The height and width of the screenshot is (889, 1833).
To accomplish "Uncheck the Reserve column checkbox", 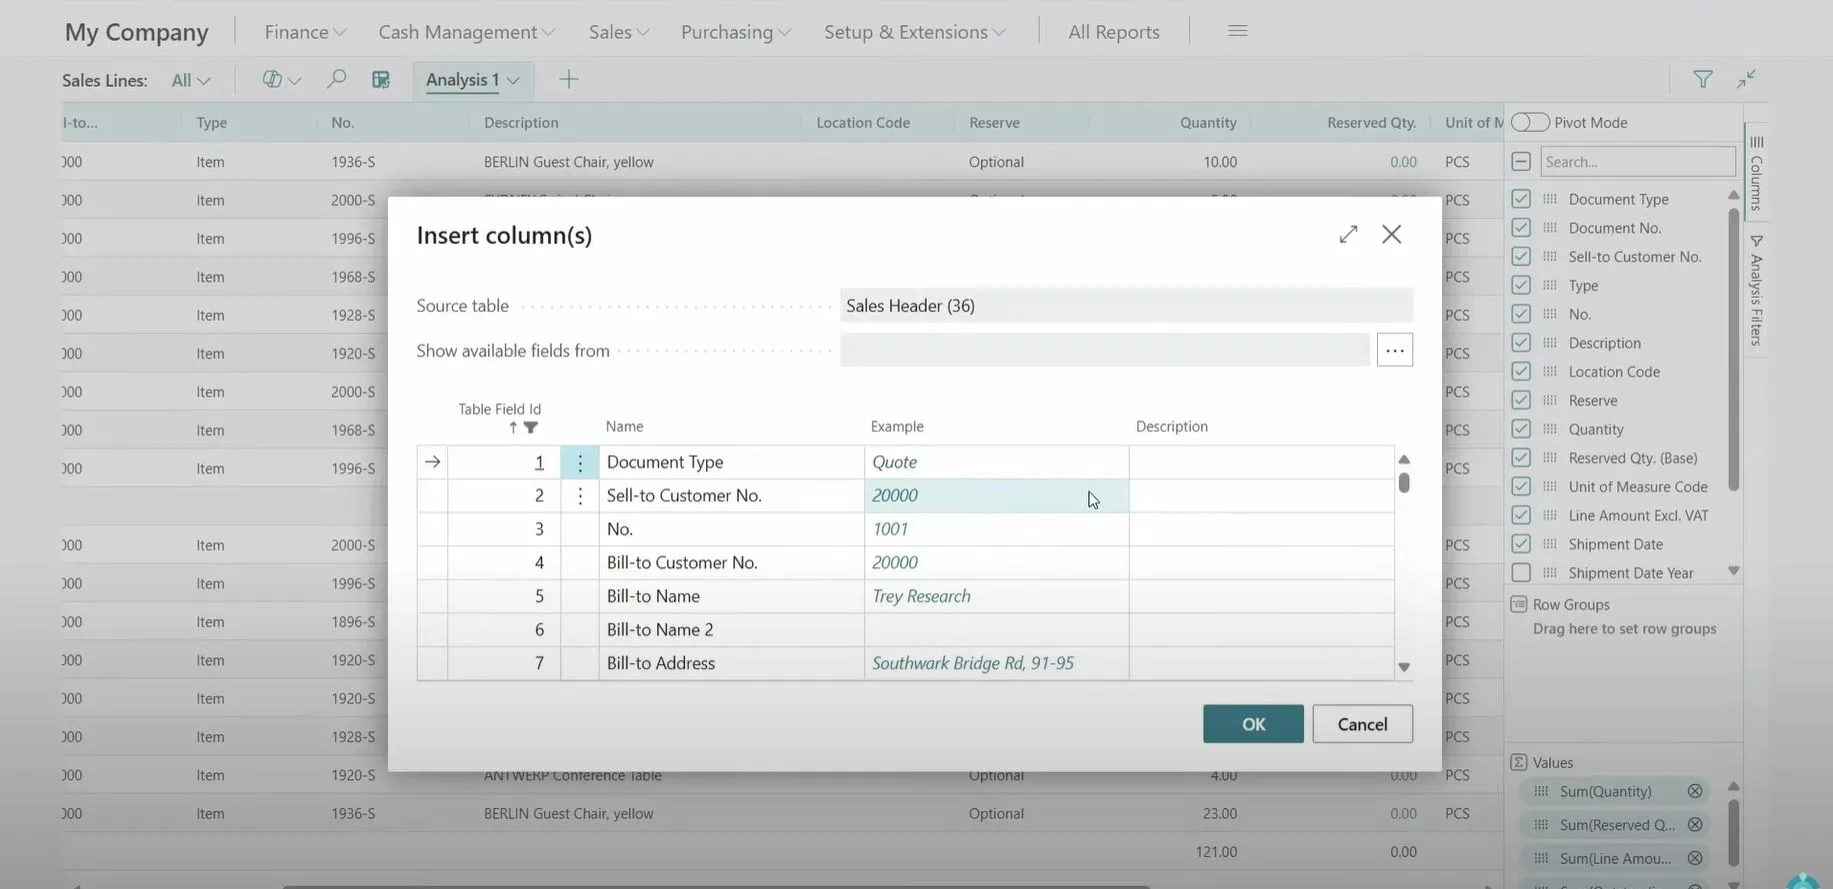I will pos(1521,400).
